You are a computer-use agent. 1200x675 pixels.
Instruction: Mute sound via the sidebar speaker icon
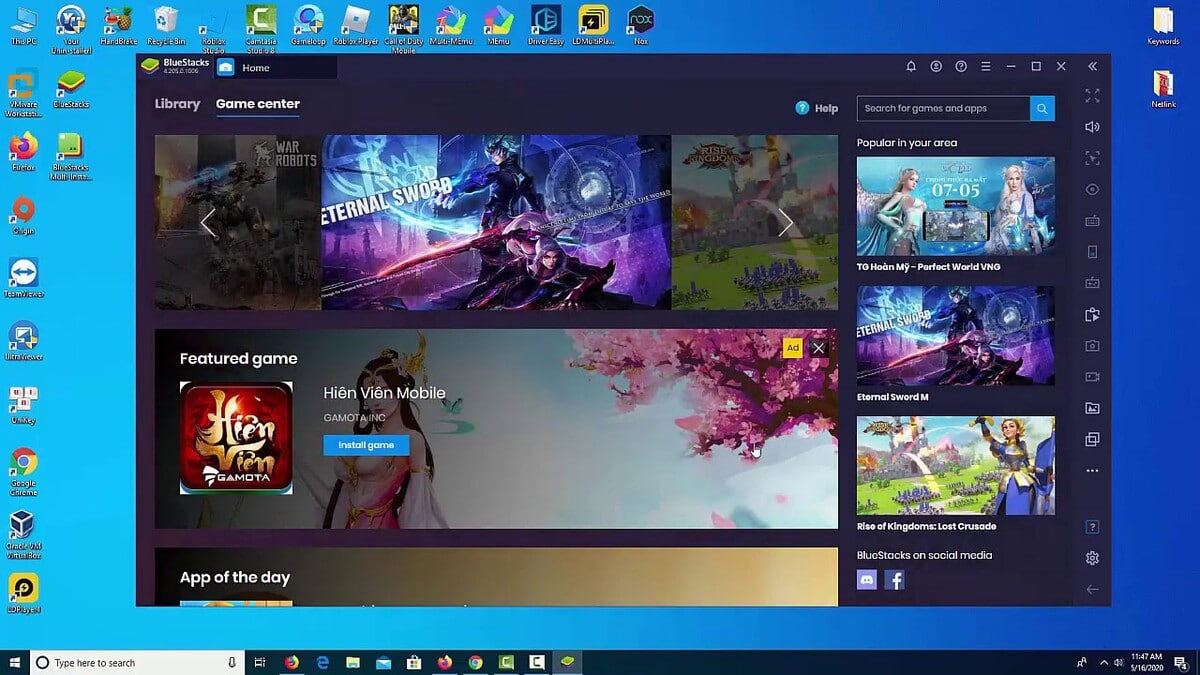(1092, 126)
